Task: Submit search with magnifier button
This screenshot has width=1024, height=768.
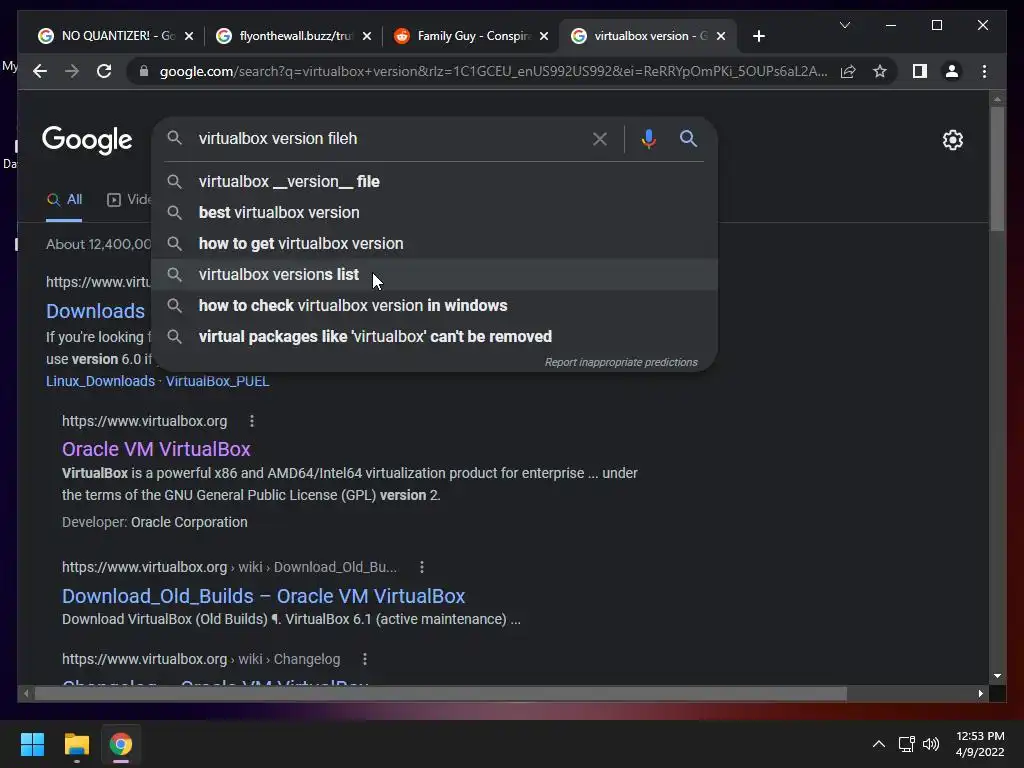Action: (688, 138)
